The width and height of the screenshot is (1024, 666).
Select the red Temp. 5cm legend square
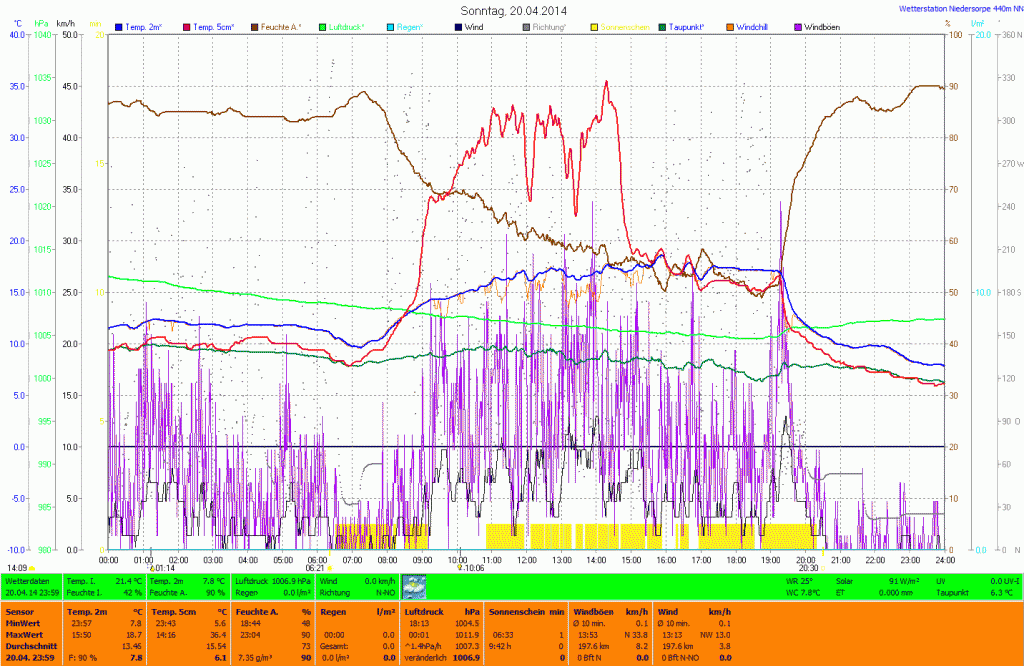[x=186, y=27]
